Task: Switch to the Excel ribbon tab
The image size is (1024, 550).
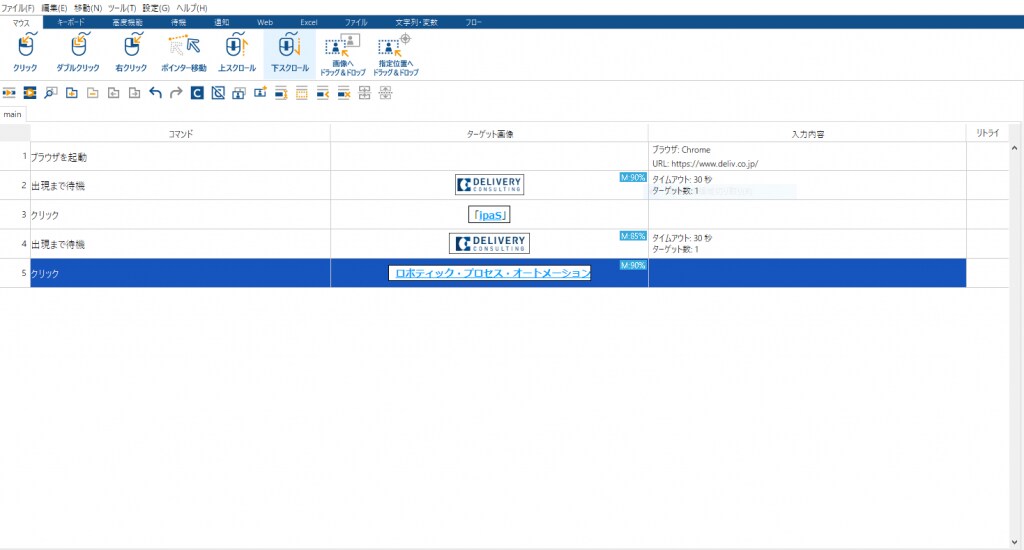Action: pyautogui.click(x=309, y=22)
